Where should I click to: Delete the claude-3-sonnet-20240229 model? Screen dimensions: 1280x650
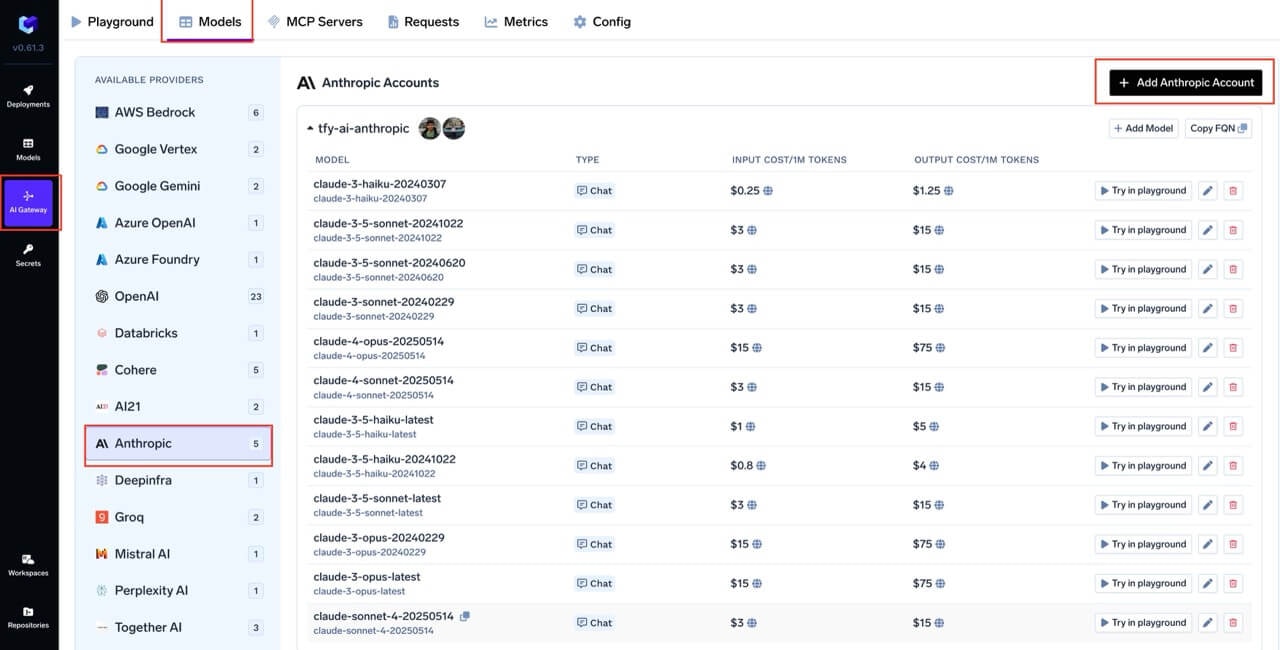1233,308
